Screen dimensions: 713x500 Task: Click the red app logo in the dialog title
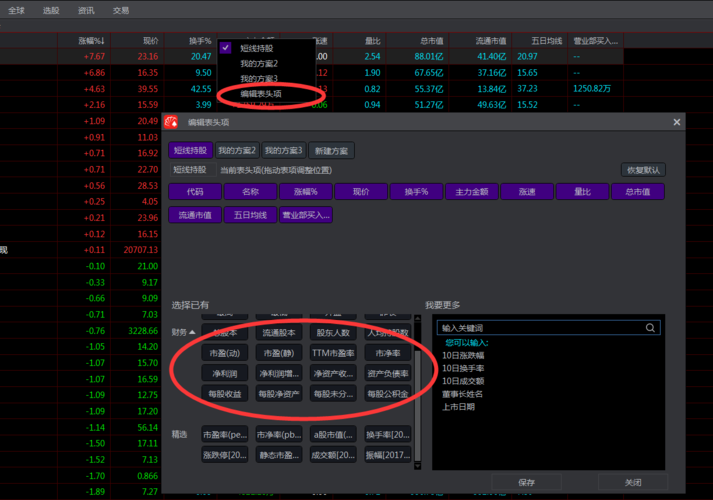[171, 122]
